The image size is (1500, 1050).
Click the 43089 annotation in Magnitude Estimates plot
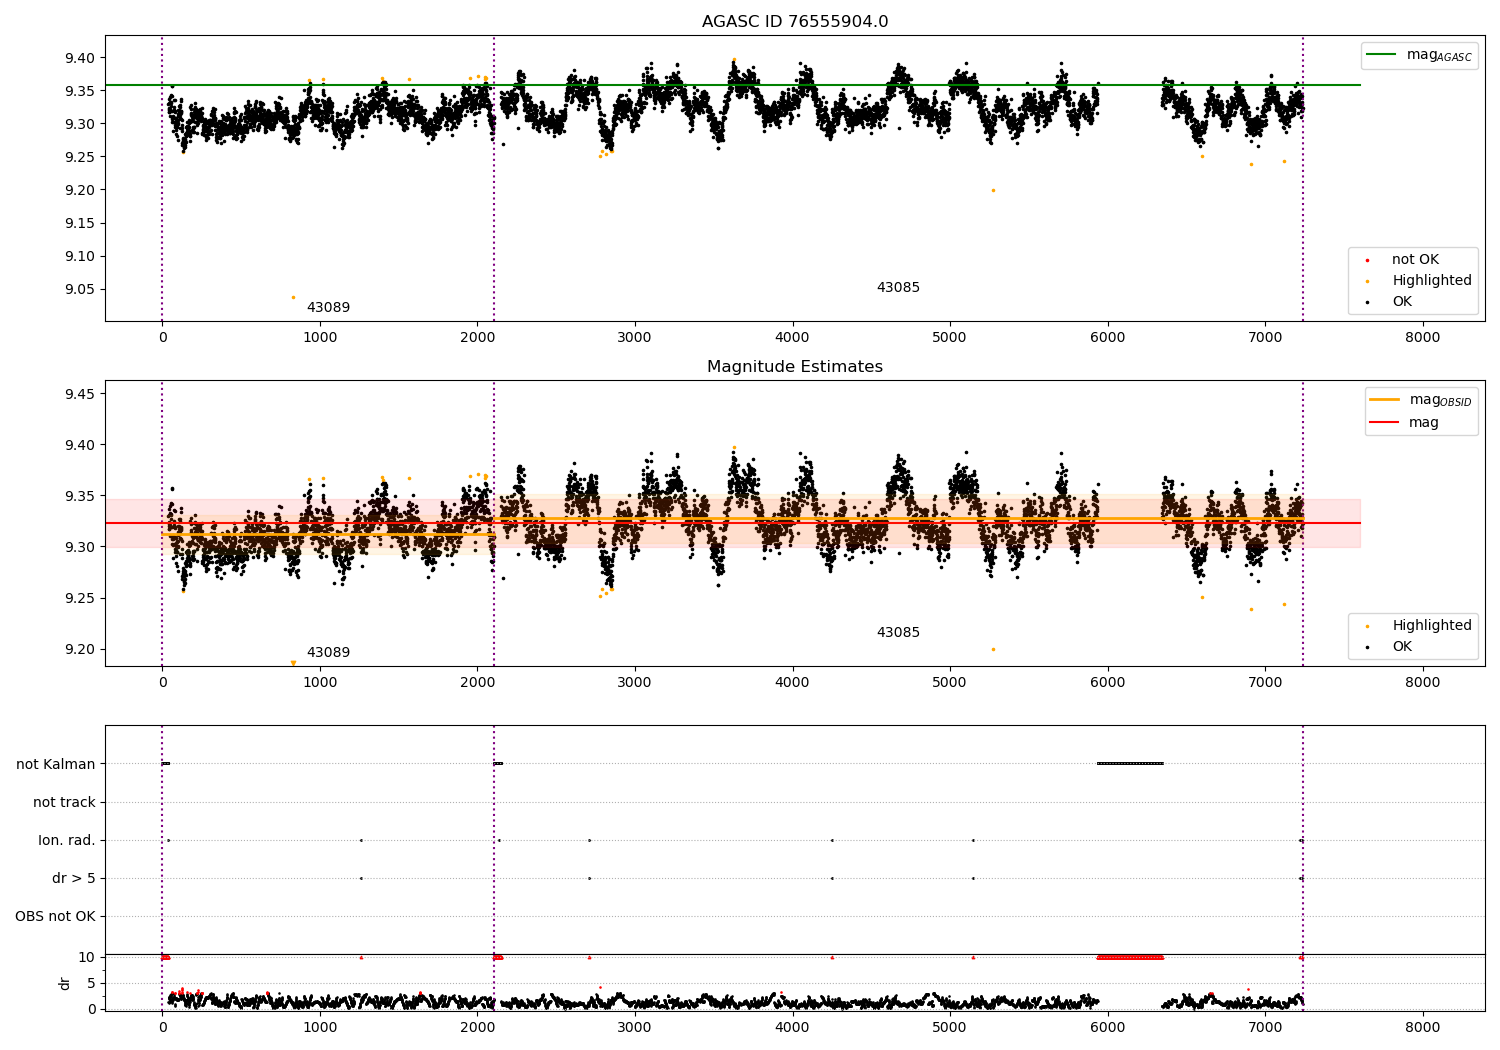coord(328,653)
